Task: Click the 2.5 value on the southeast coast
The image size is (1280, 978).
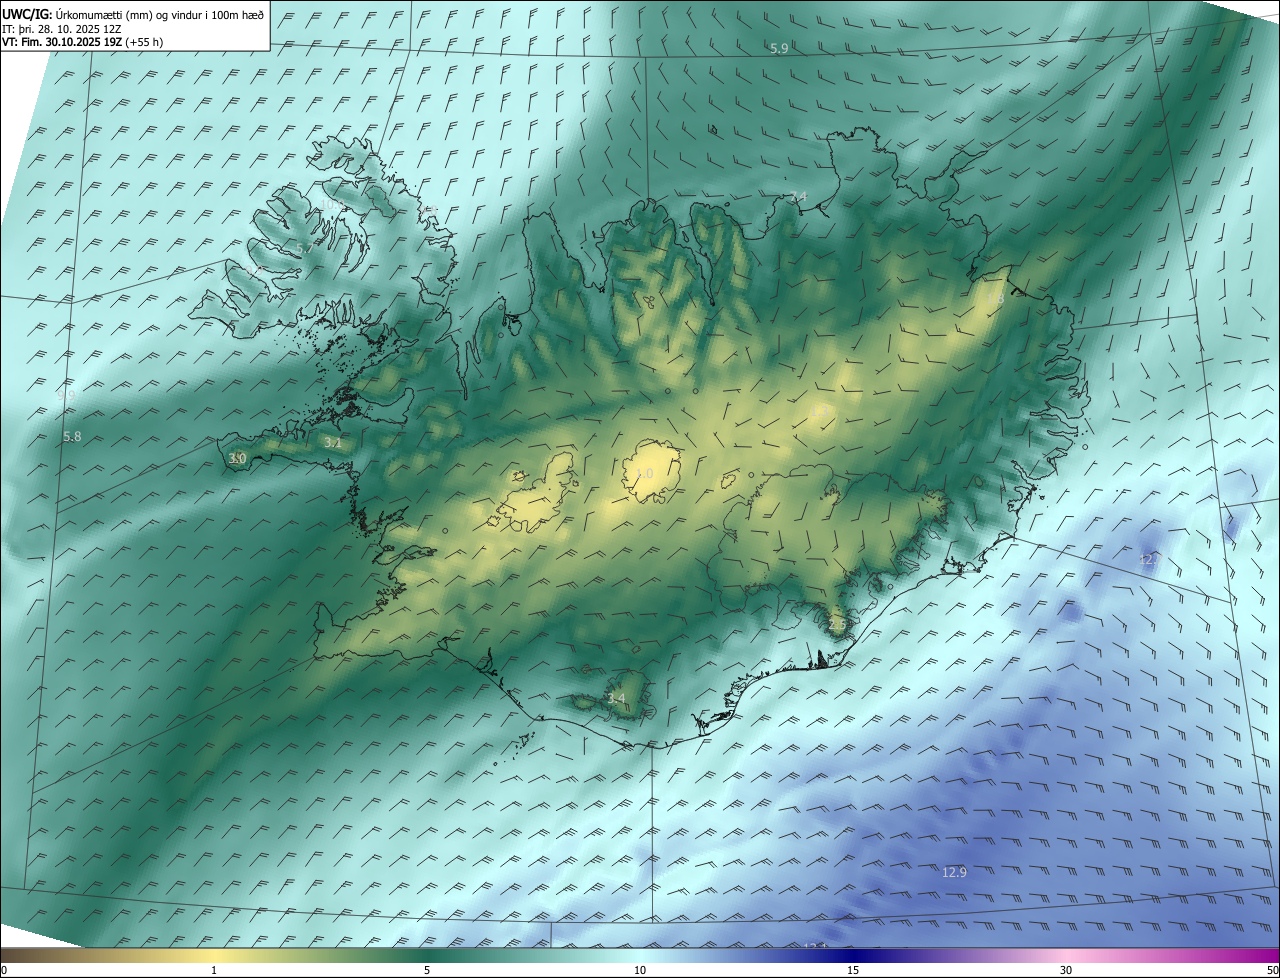Action: pyautogui.click(x=838, y=624)
